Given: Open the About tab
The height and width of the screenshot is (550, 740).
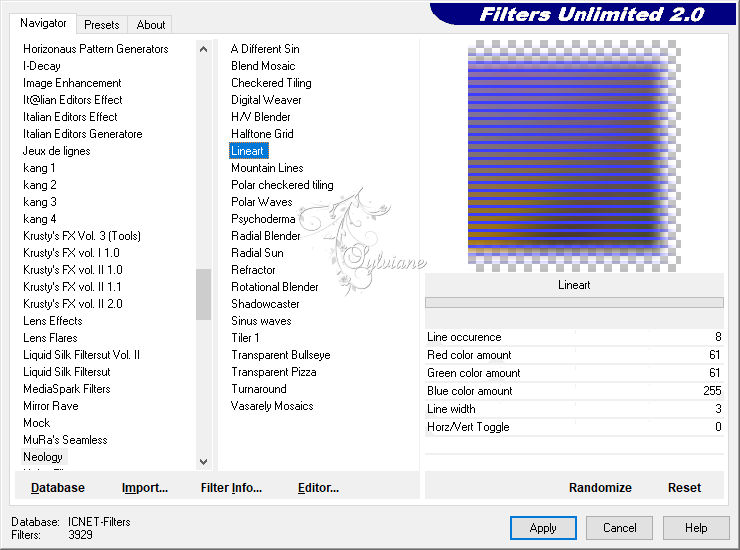Looking at the screenshot, I should tap(151, 25).
